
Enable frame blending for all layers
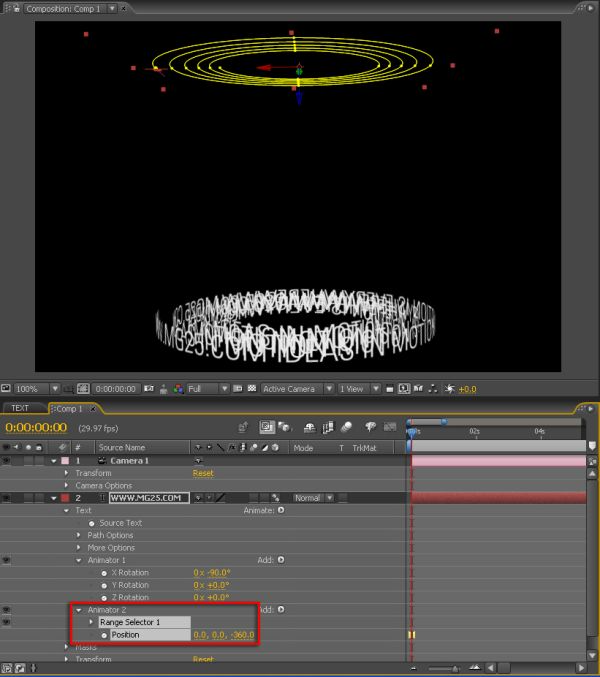tap(328, 427)
